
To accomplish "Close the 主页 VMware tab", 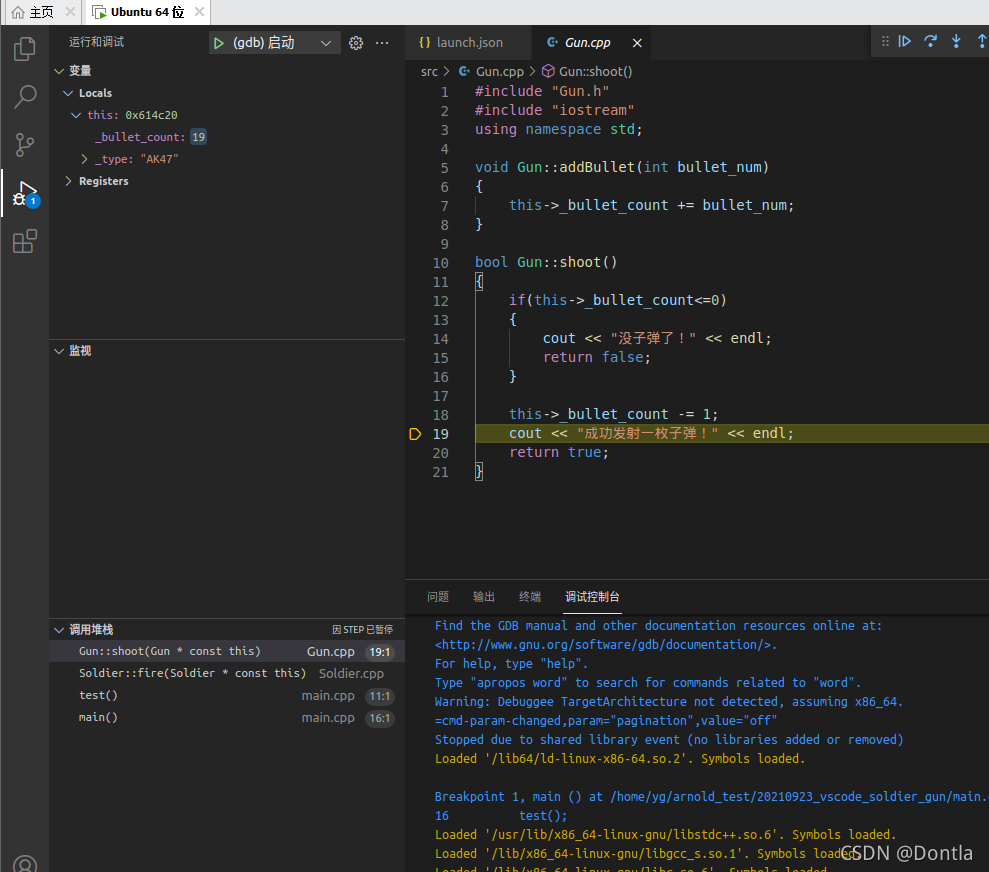I will [70, 12].
